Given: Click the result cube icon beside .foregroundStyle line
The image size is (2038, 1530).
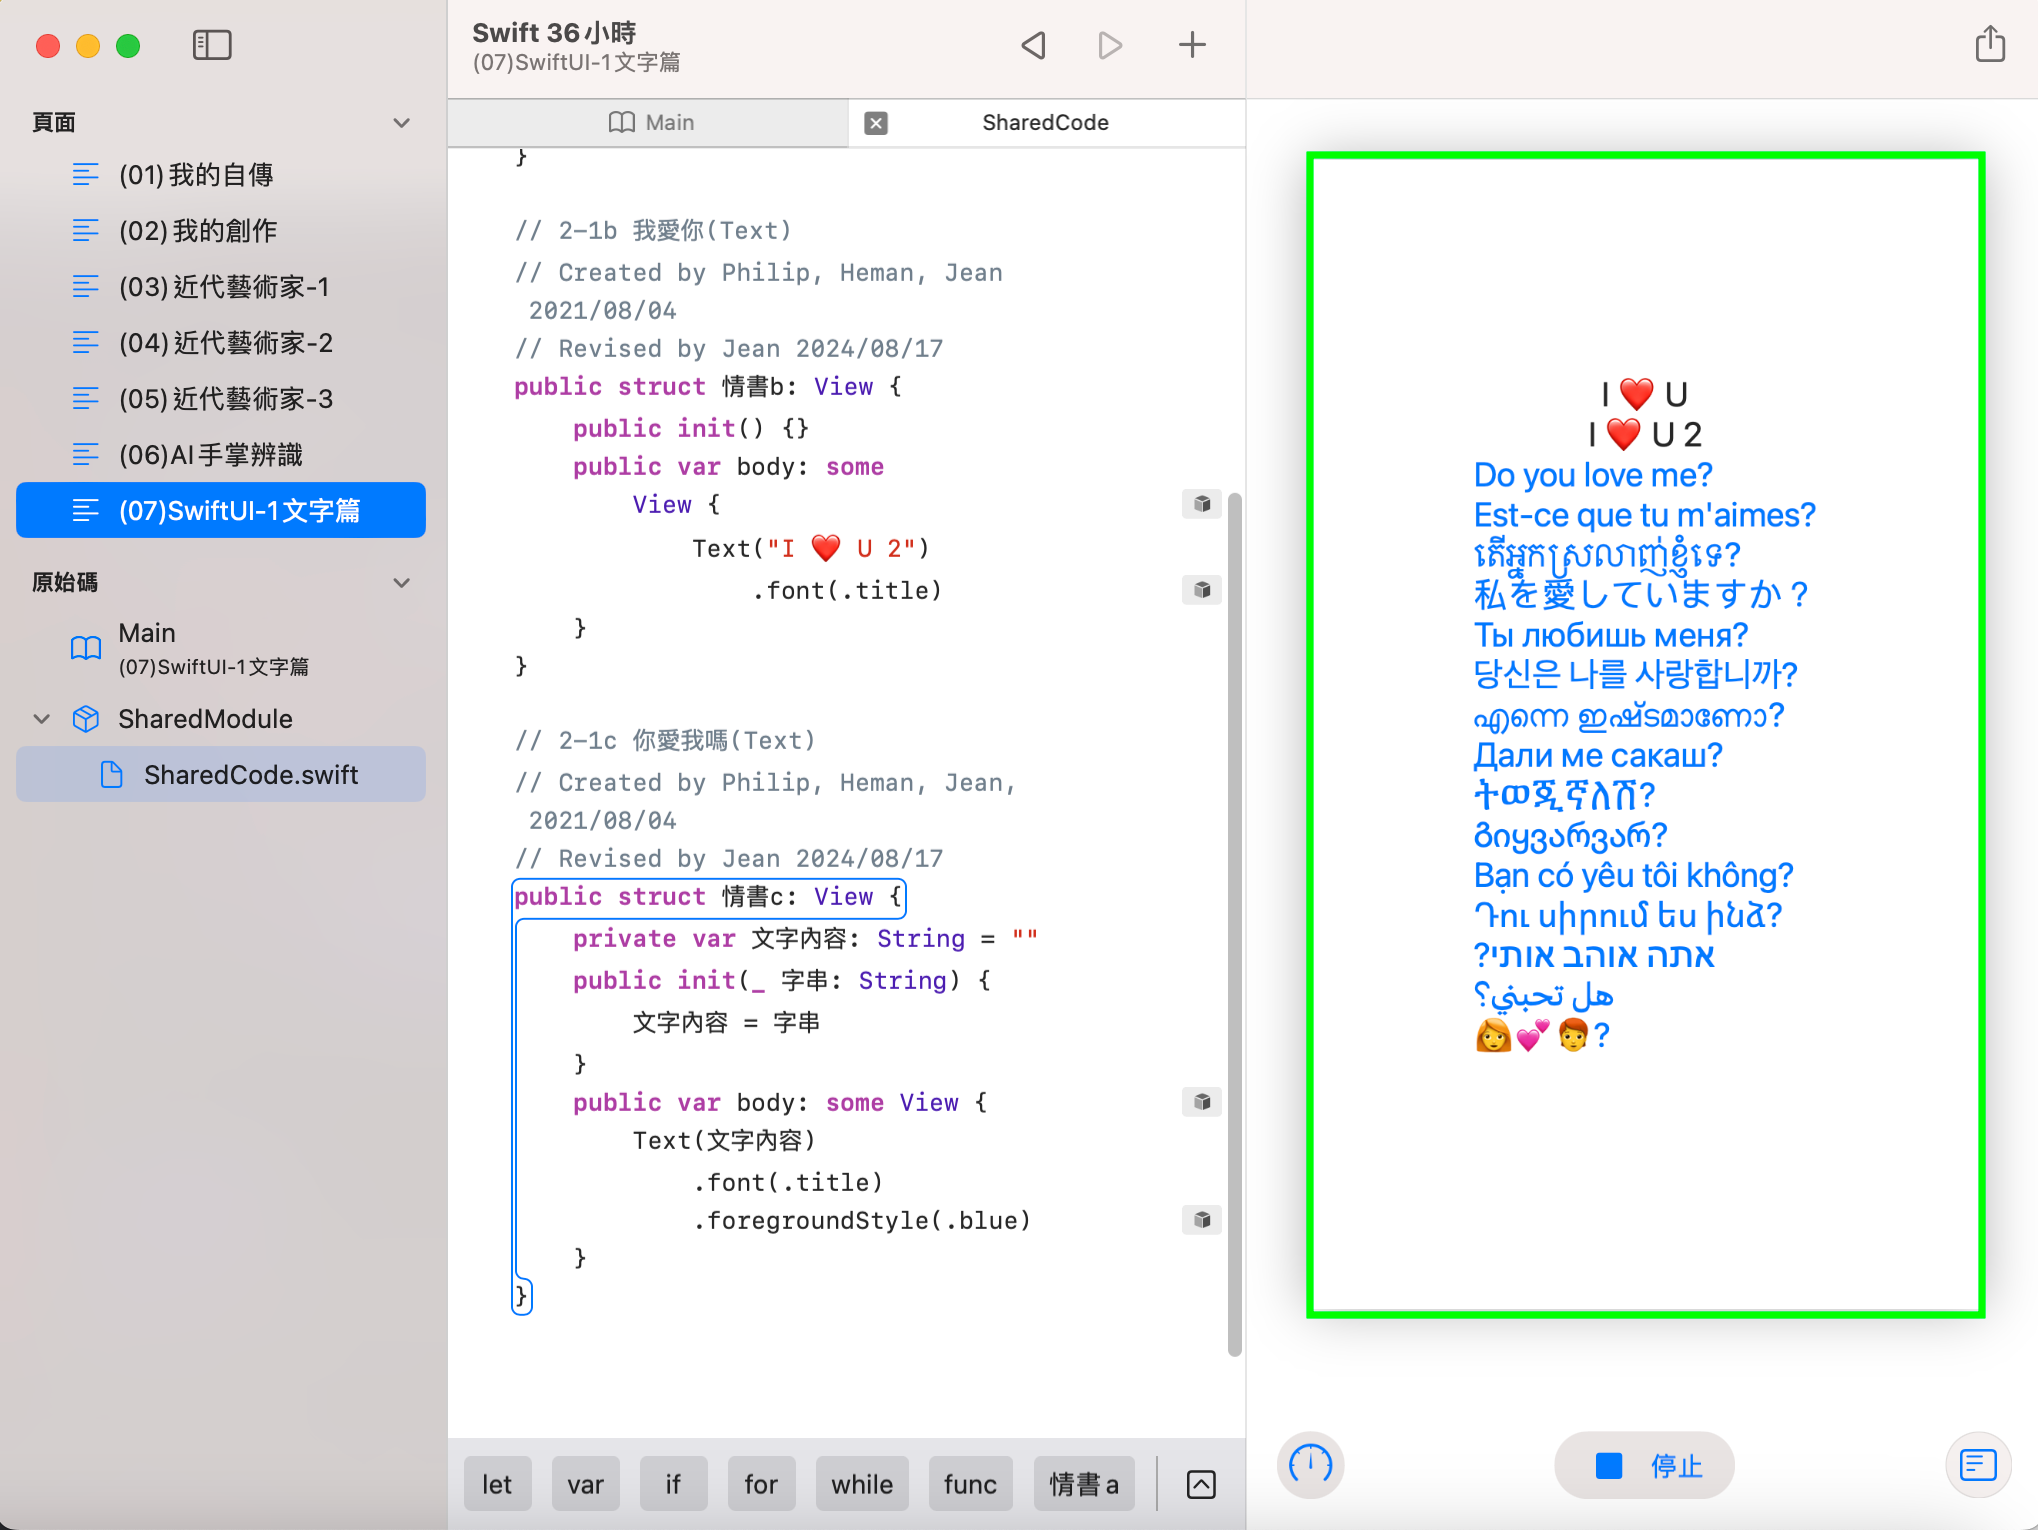Looking at the screenshot, I should point(1202,1220).
